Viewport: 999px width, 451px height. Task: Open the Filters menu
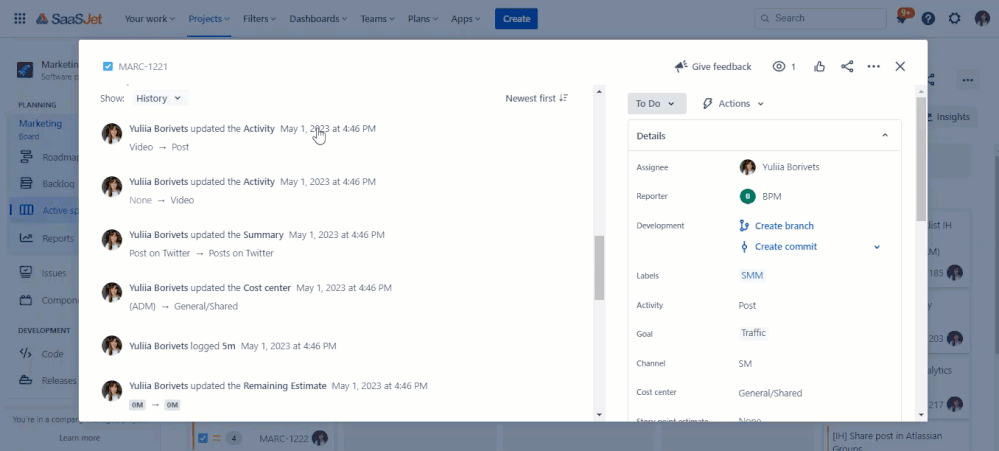[x=259, y=18]
